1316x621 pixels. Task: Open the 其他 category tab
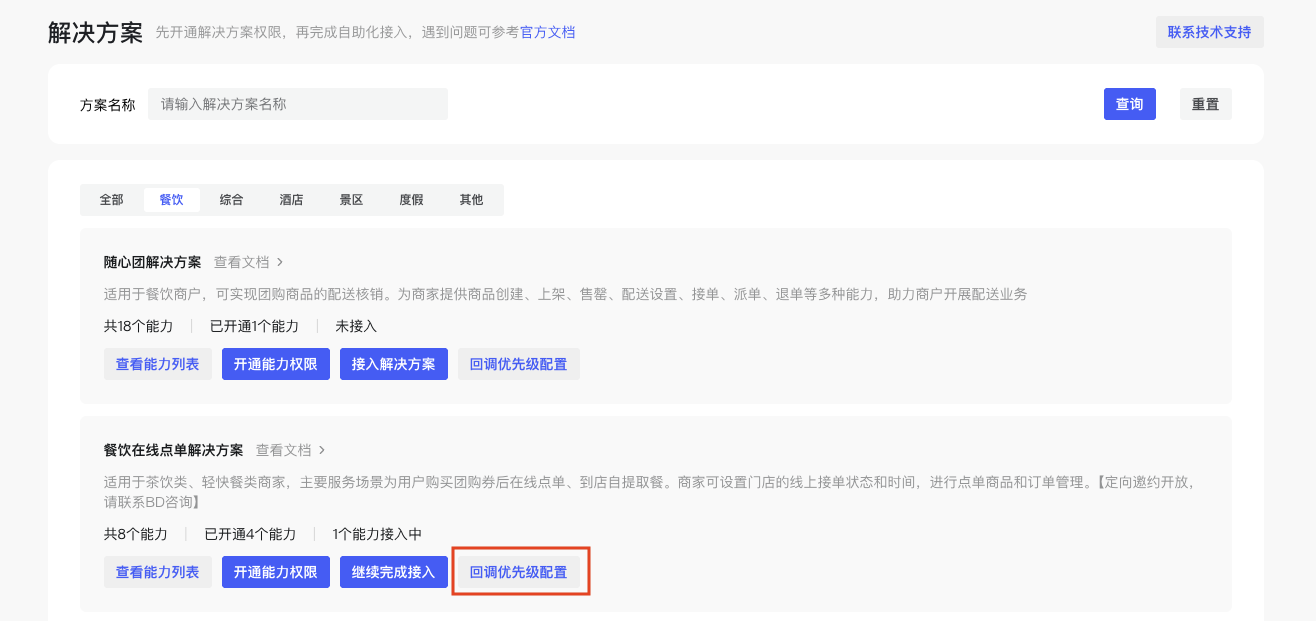pyautogui.click(x=471, y=200)
